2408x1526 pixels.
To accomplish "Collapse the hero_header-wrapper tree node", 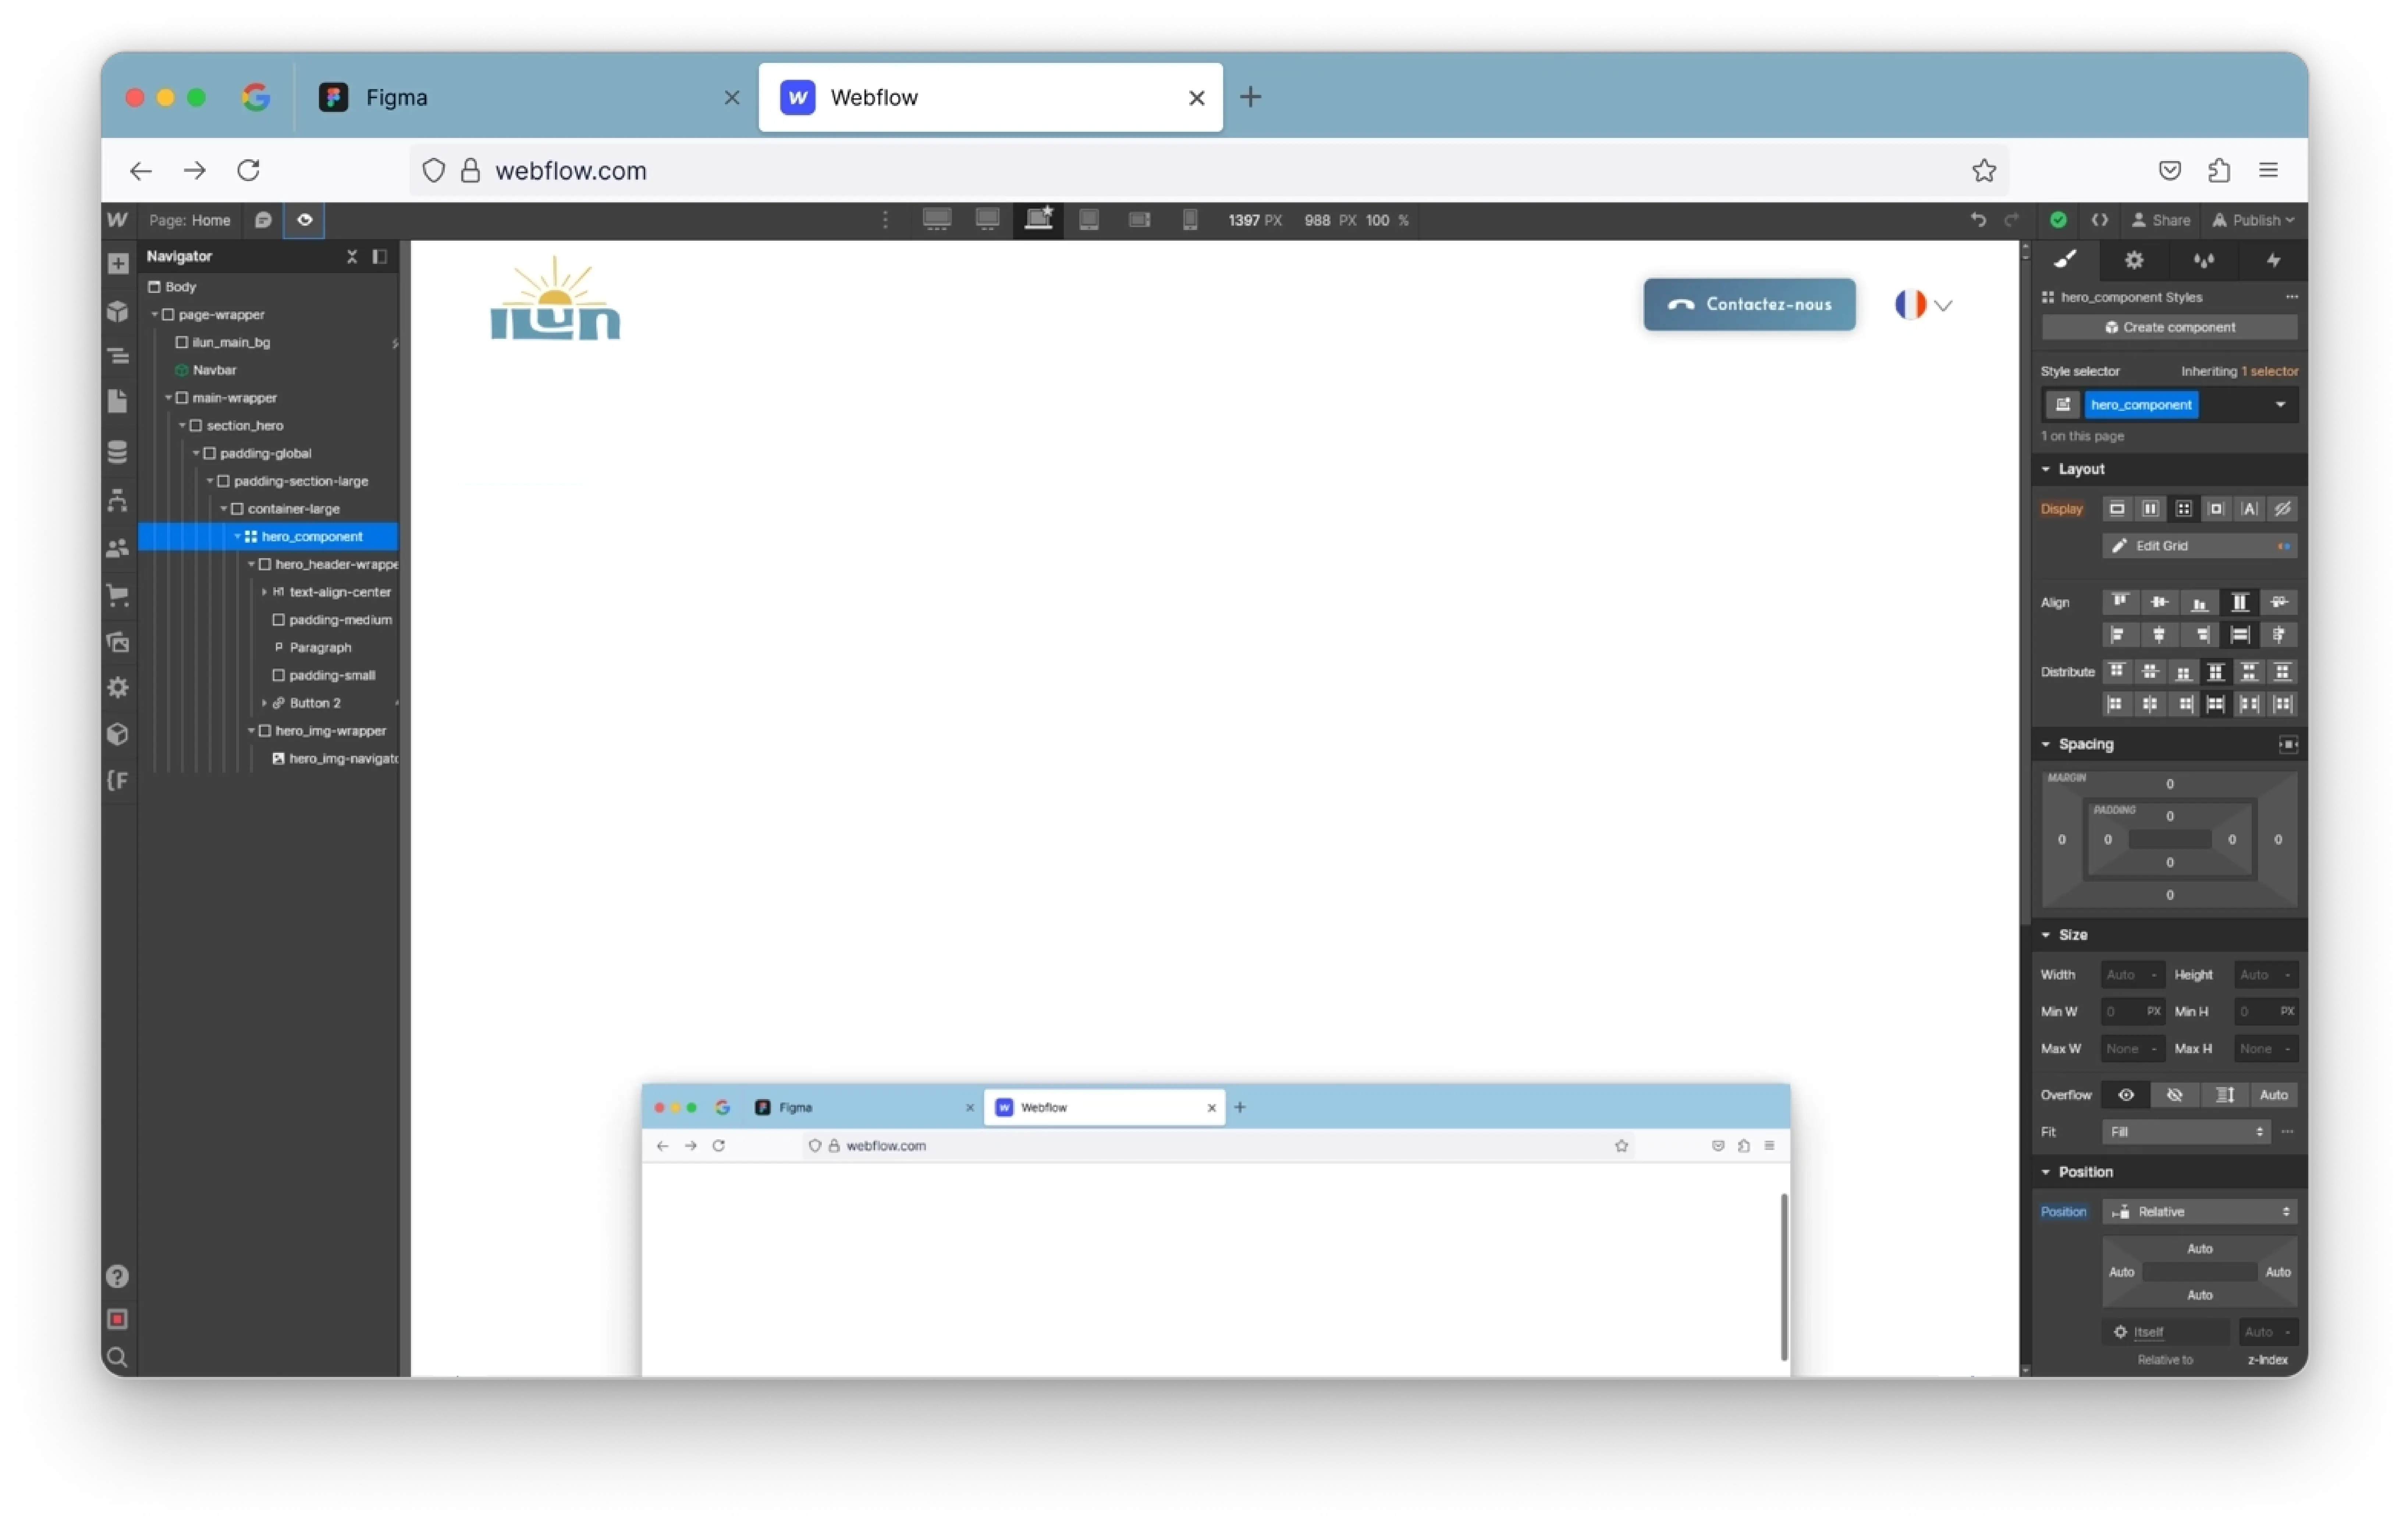I will pyautogui.click(x=251, y=564).
